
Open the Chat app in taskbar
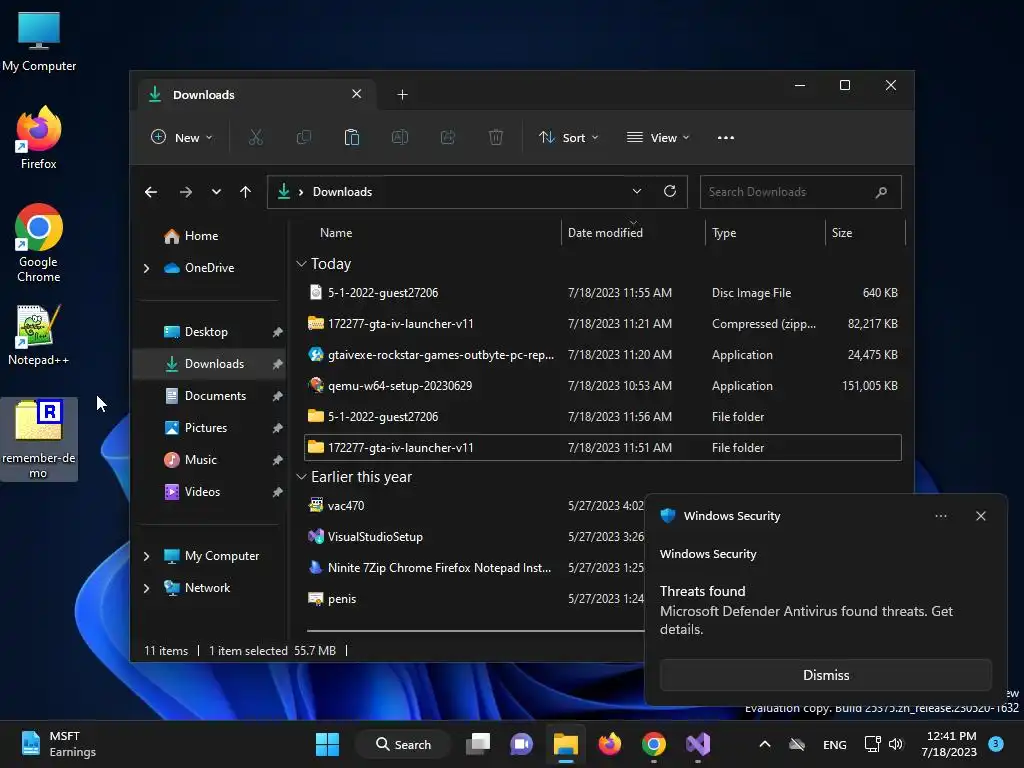click(521, 744)
